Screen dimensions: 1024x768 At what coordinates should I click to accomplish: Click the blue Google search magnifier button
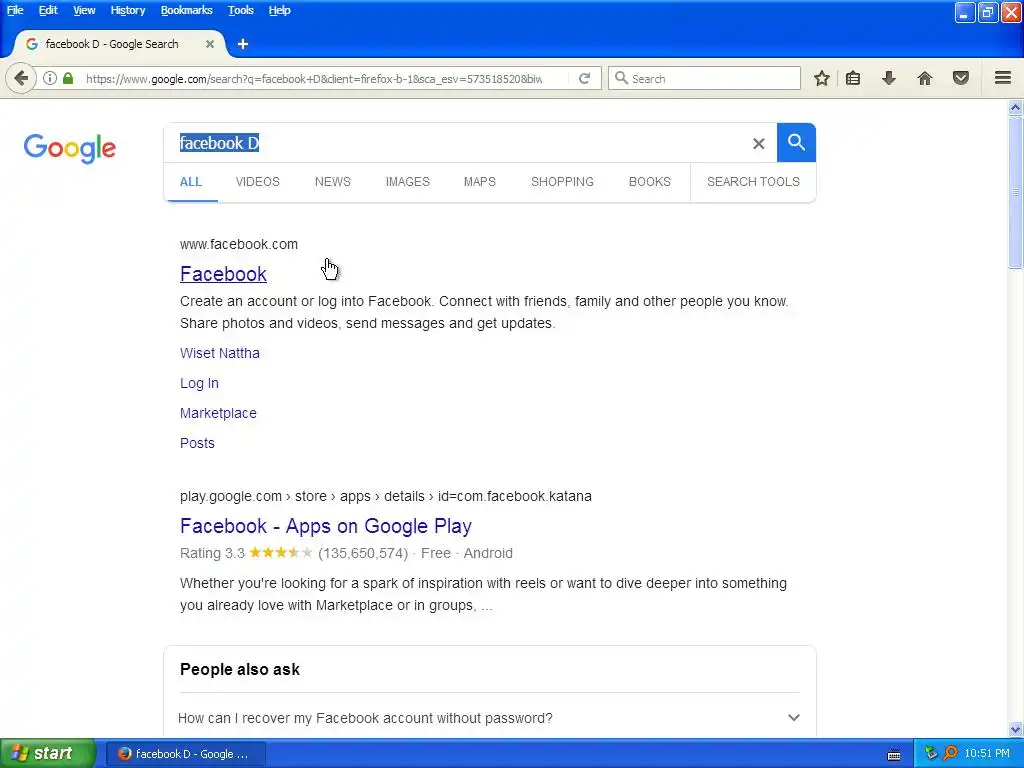pos(796,142)
